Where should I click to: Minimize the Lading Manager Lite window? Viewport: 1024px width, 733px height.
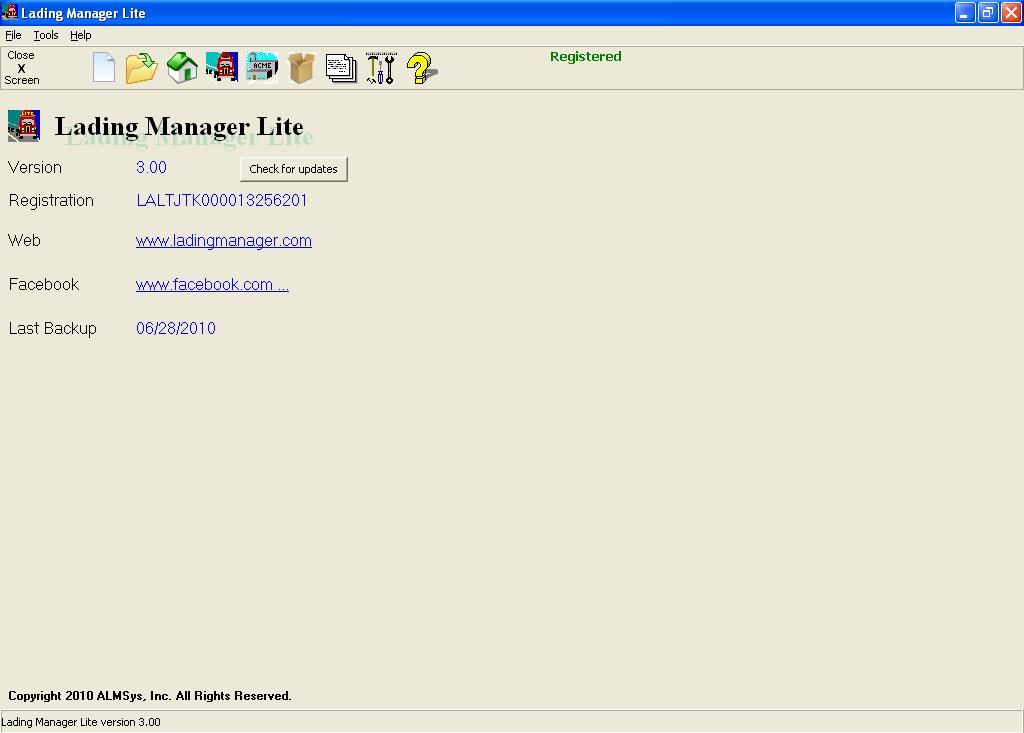click(x=965, y=13)
